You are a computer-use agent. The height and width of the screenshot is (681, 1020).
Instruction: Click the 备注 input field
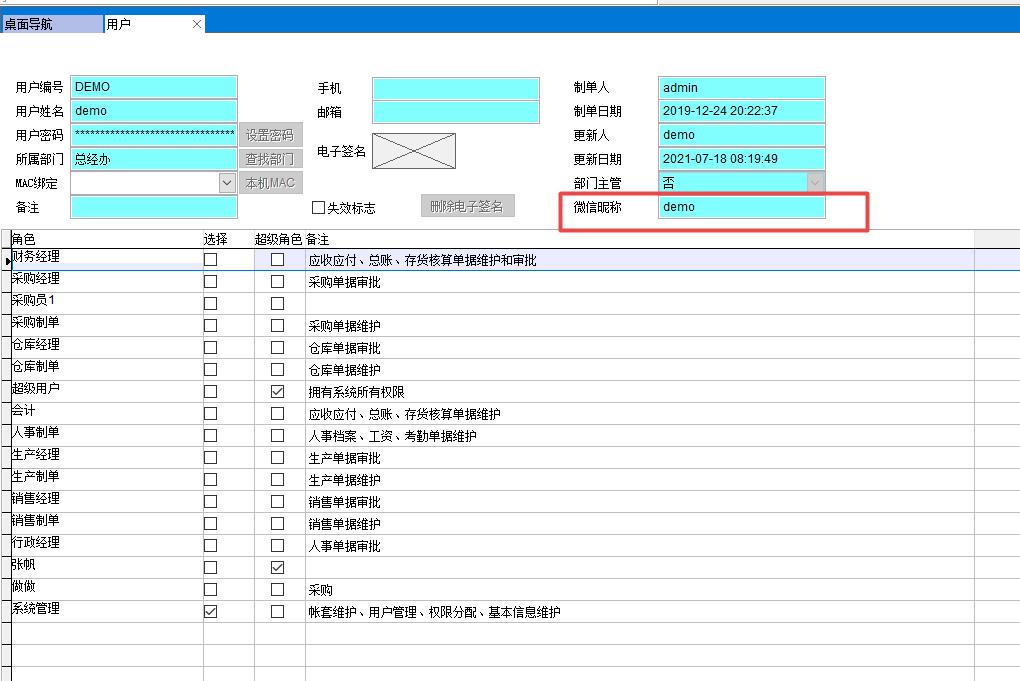(154, 207)
